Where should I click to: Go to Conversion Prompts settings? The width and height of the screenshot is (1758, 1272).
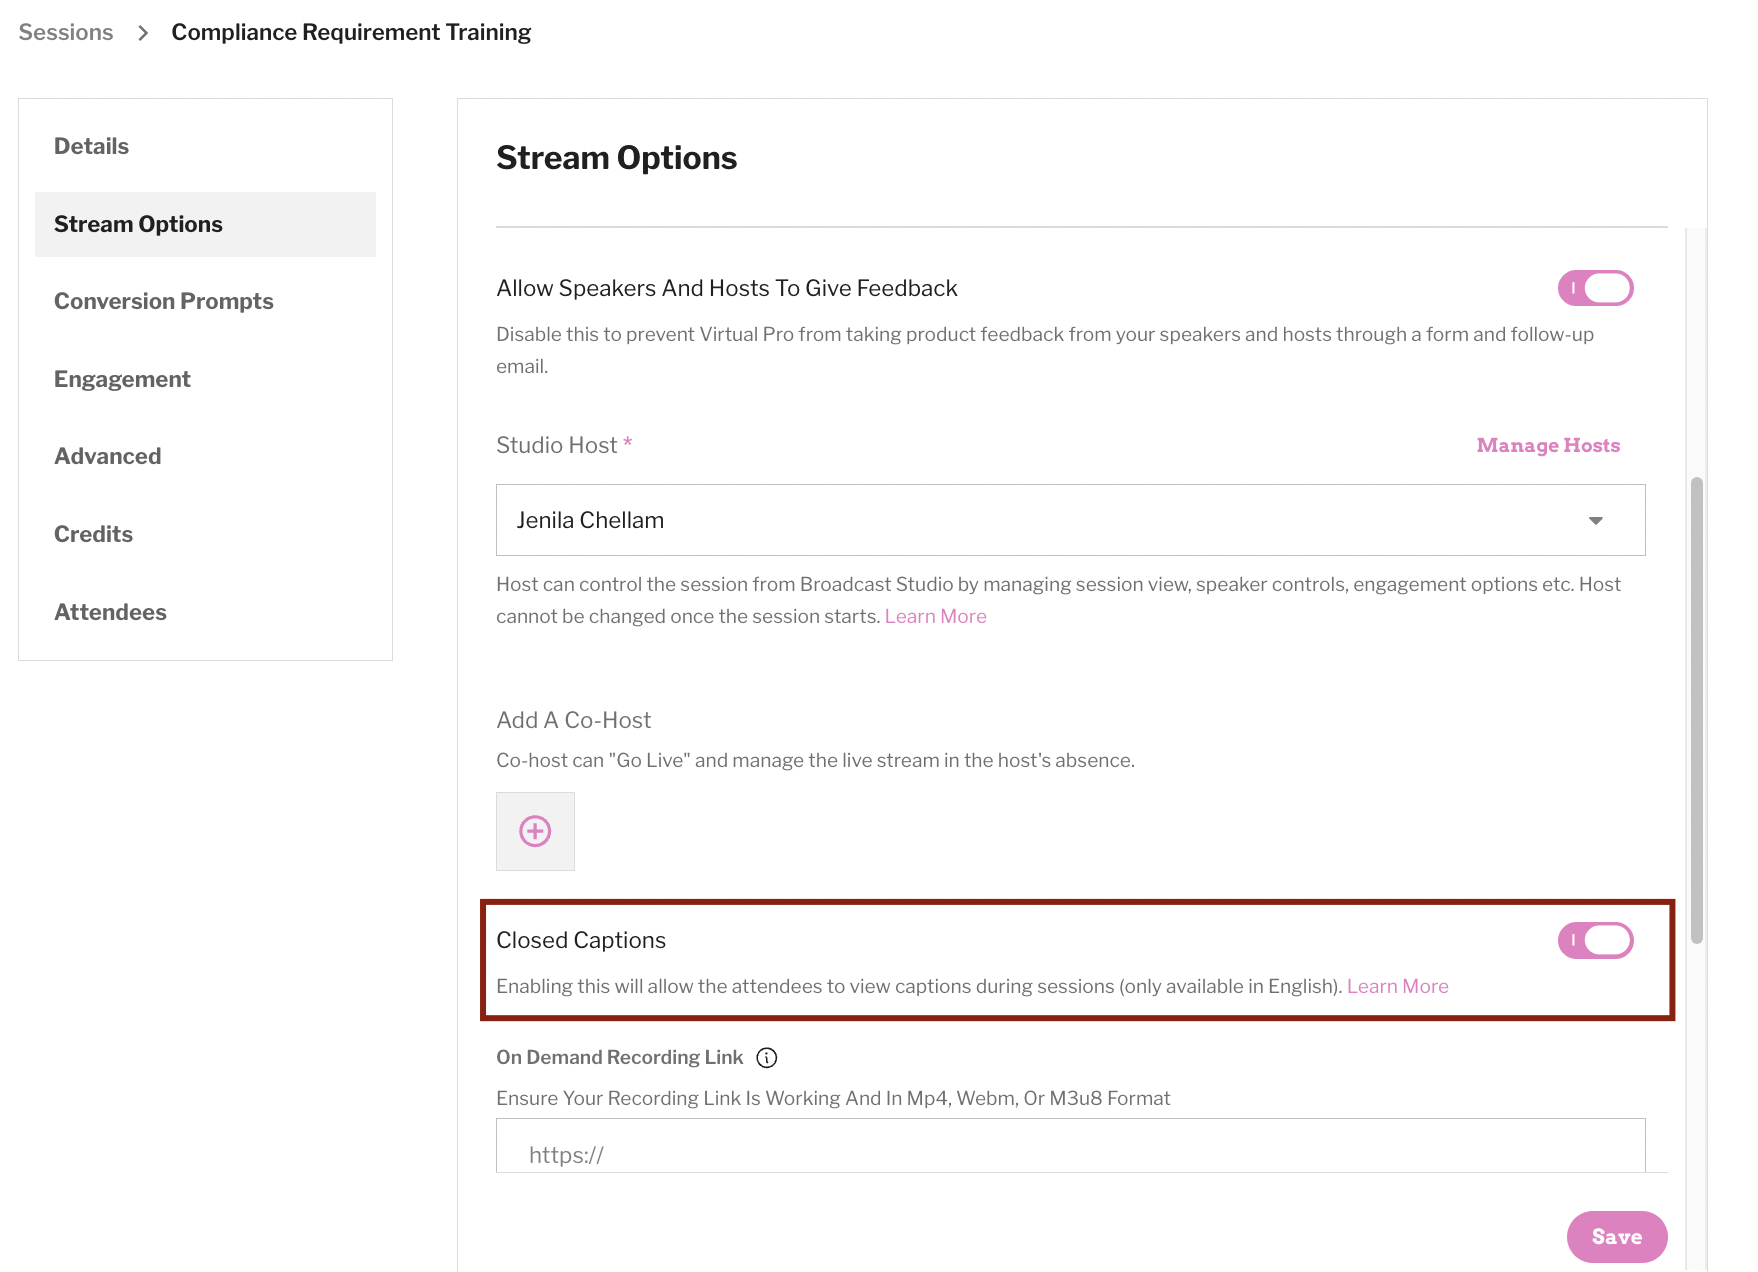point(163,301)
